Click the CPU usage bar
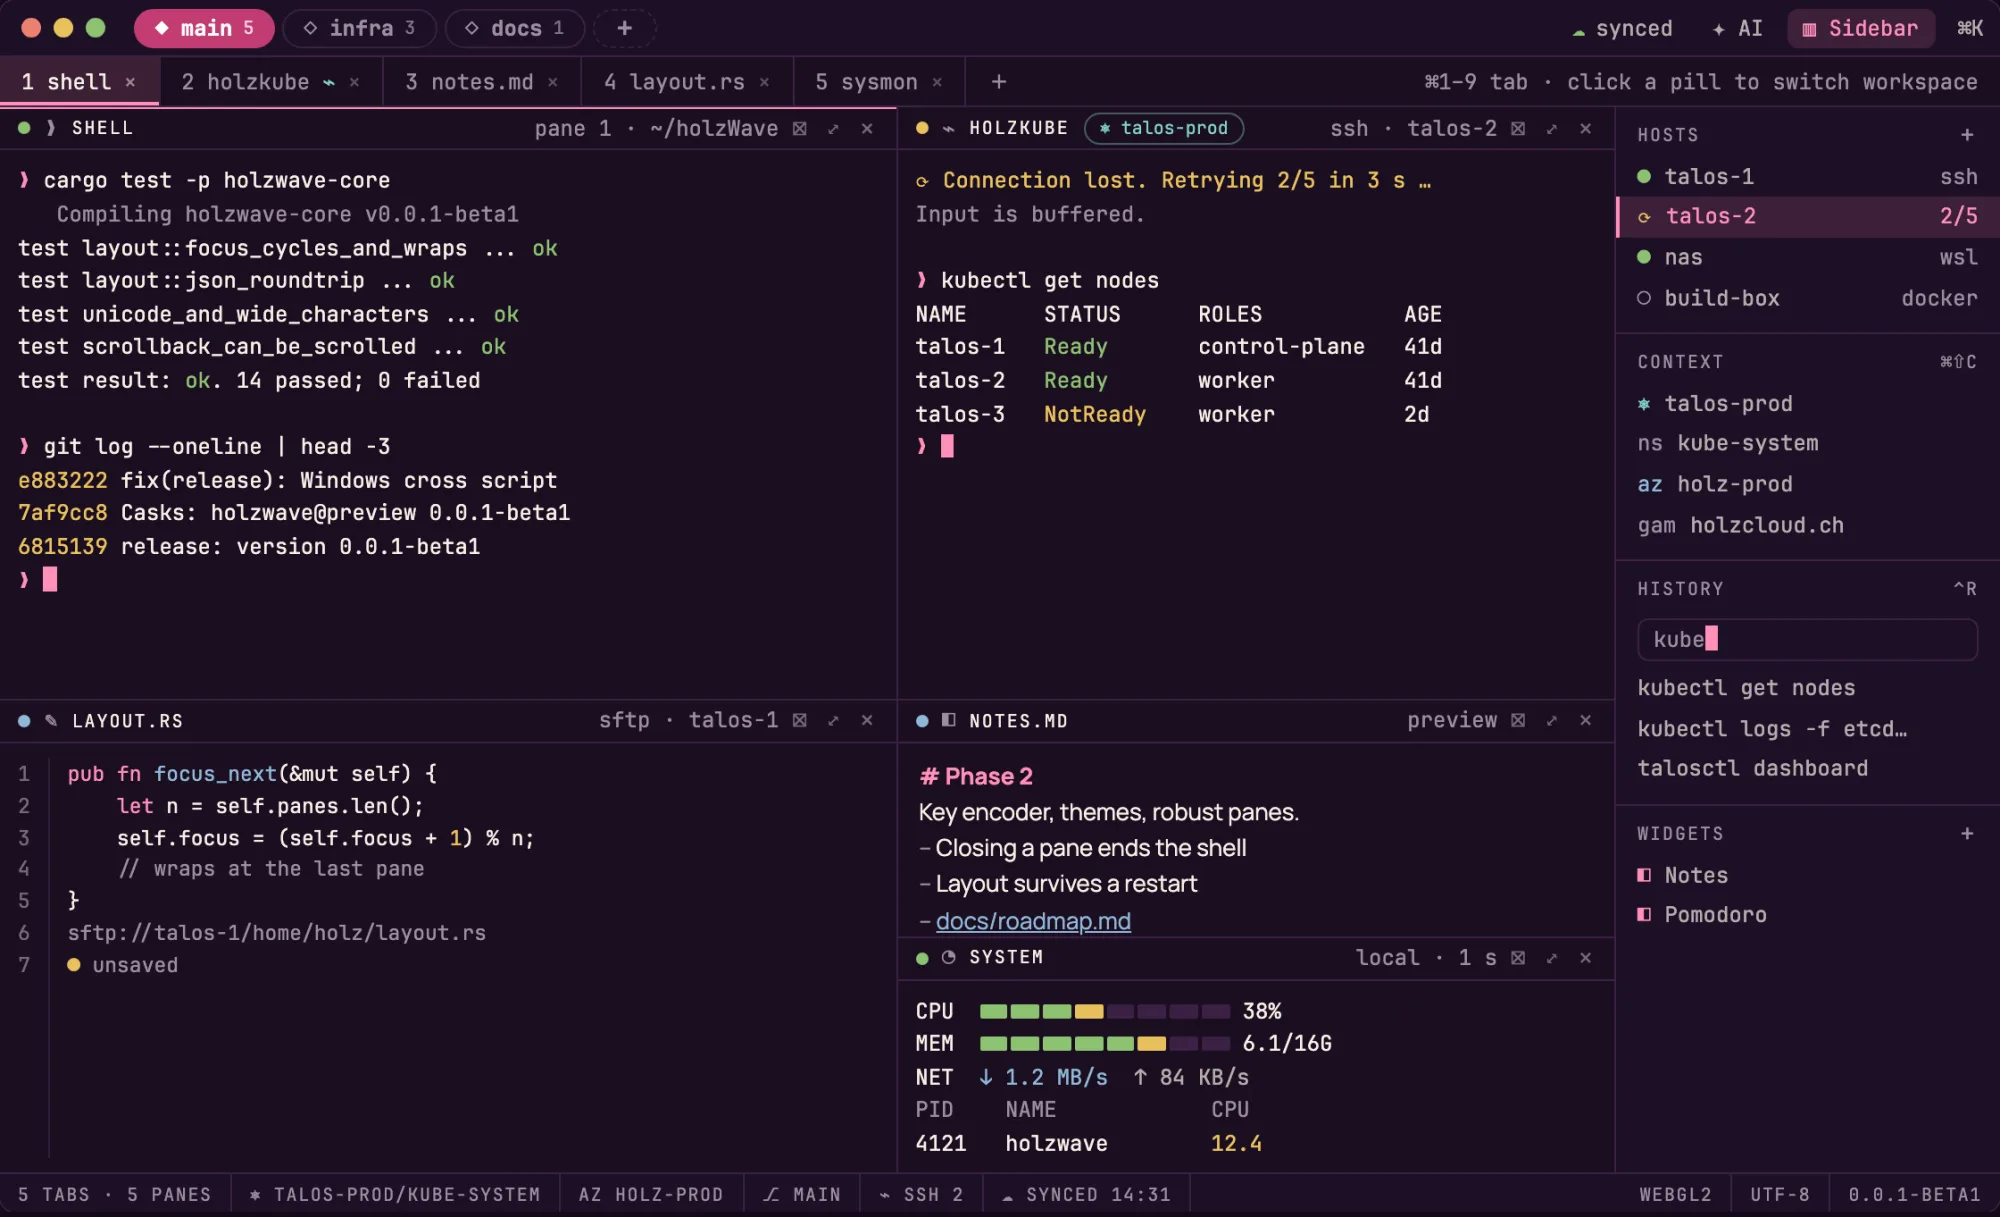The image size is (2000, 1217). pyautogui.click(x=1105, y=1011)
